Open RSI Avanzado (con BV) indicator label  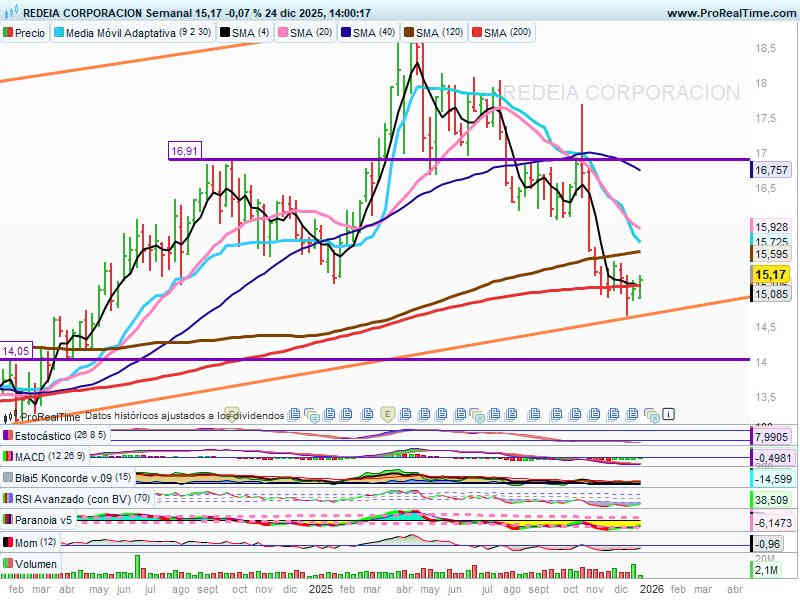tap(71, 499)
